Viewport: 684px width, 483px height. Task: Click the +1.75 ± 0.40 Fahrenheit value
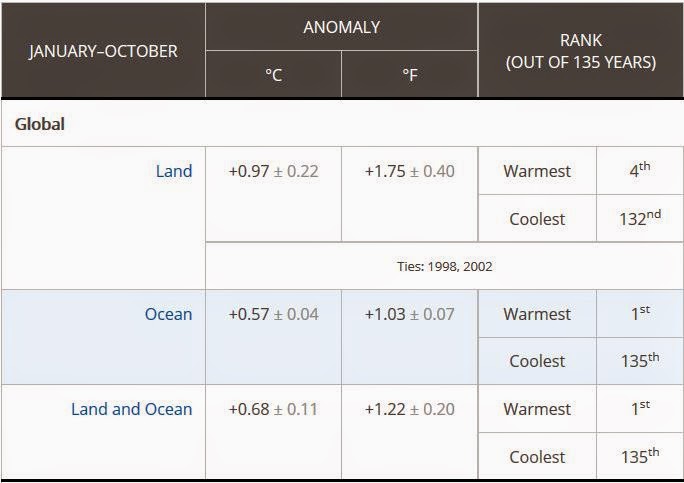tap(409, 171)
